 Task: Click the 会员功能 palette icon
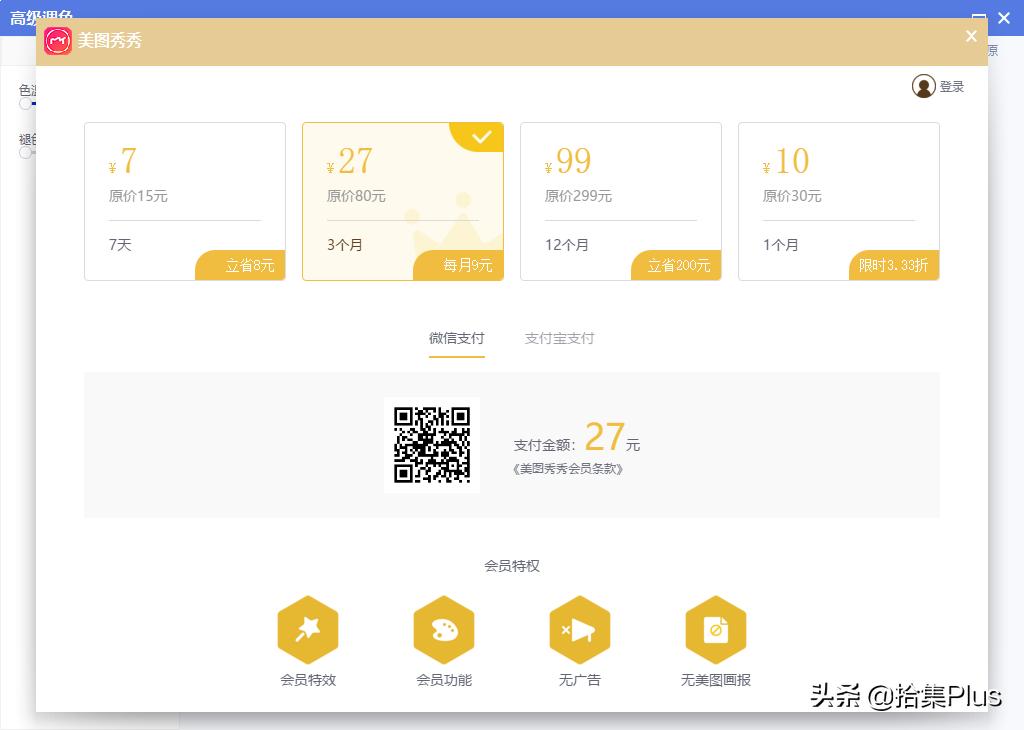444,629
